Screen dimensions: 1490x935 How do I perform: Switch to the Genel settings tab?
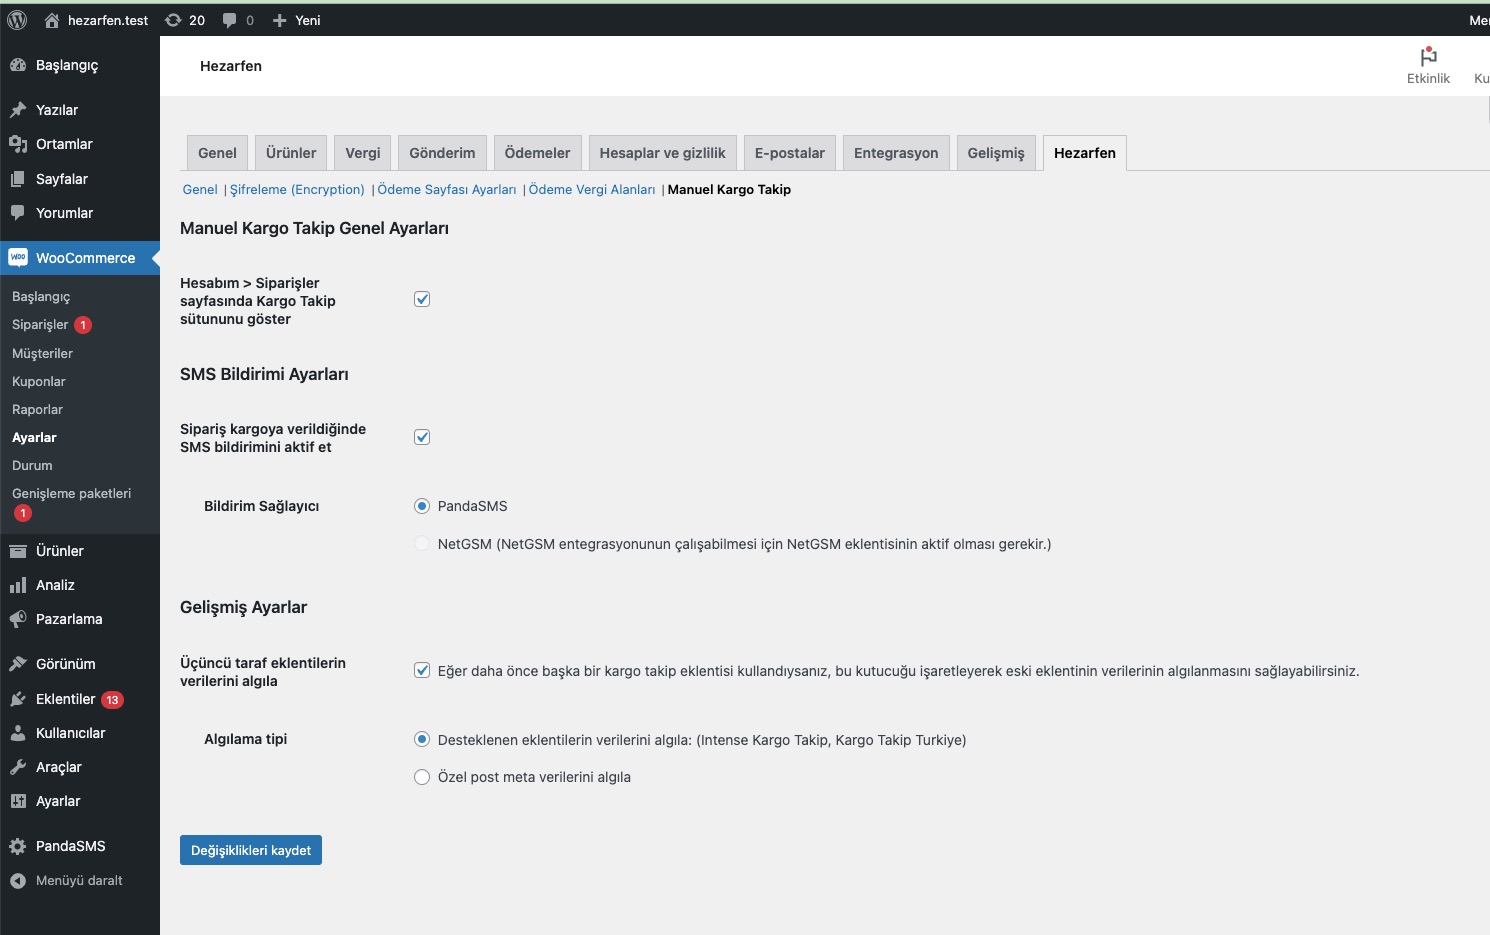click(x=217, y=153)
